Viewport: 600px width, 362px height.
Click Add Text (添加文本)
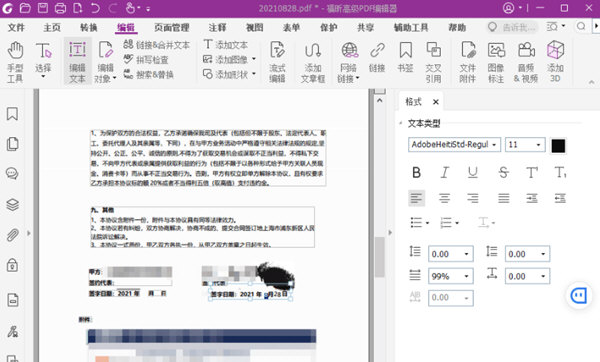pos(226,45)
